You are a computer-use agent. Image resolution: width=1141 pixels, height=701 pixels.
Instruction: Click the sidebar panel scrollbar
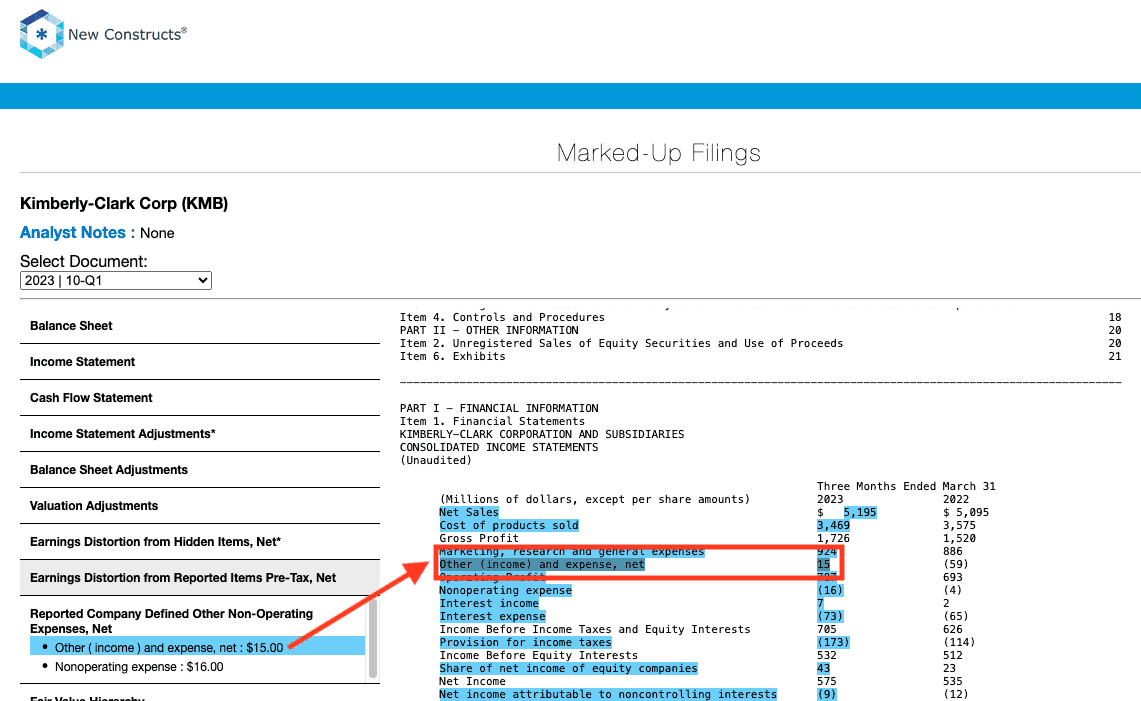click(x=373, y=638)
